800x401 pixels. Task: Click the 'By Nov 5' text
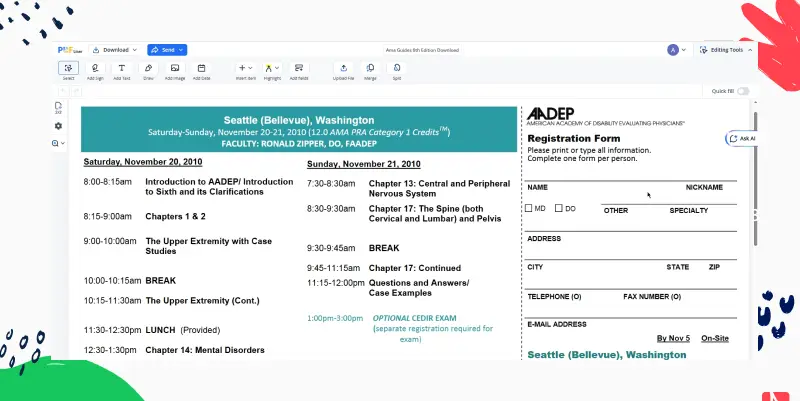coord(673,338)
